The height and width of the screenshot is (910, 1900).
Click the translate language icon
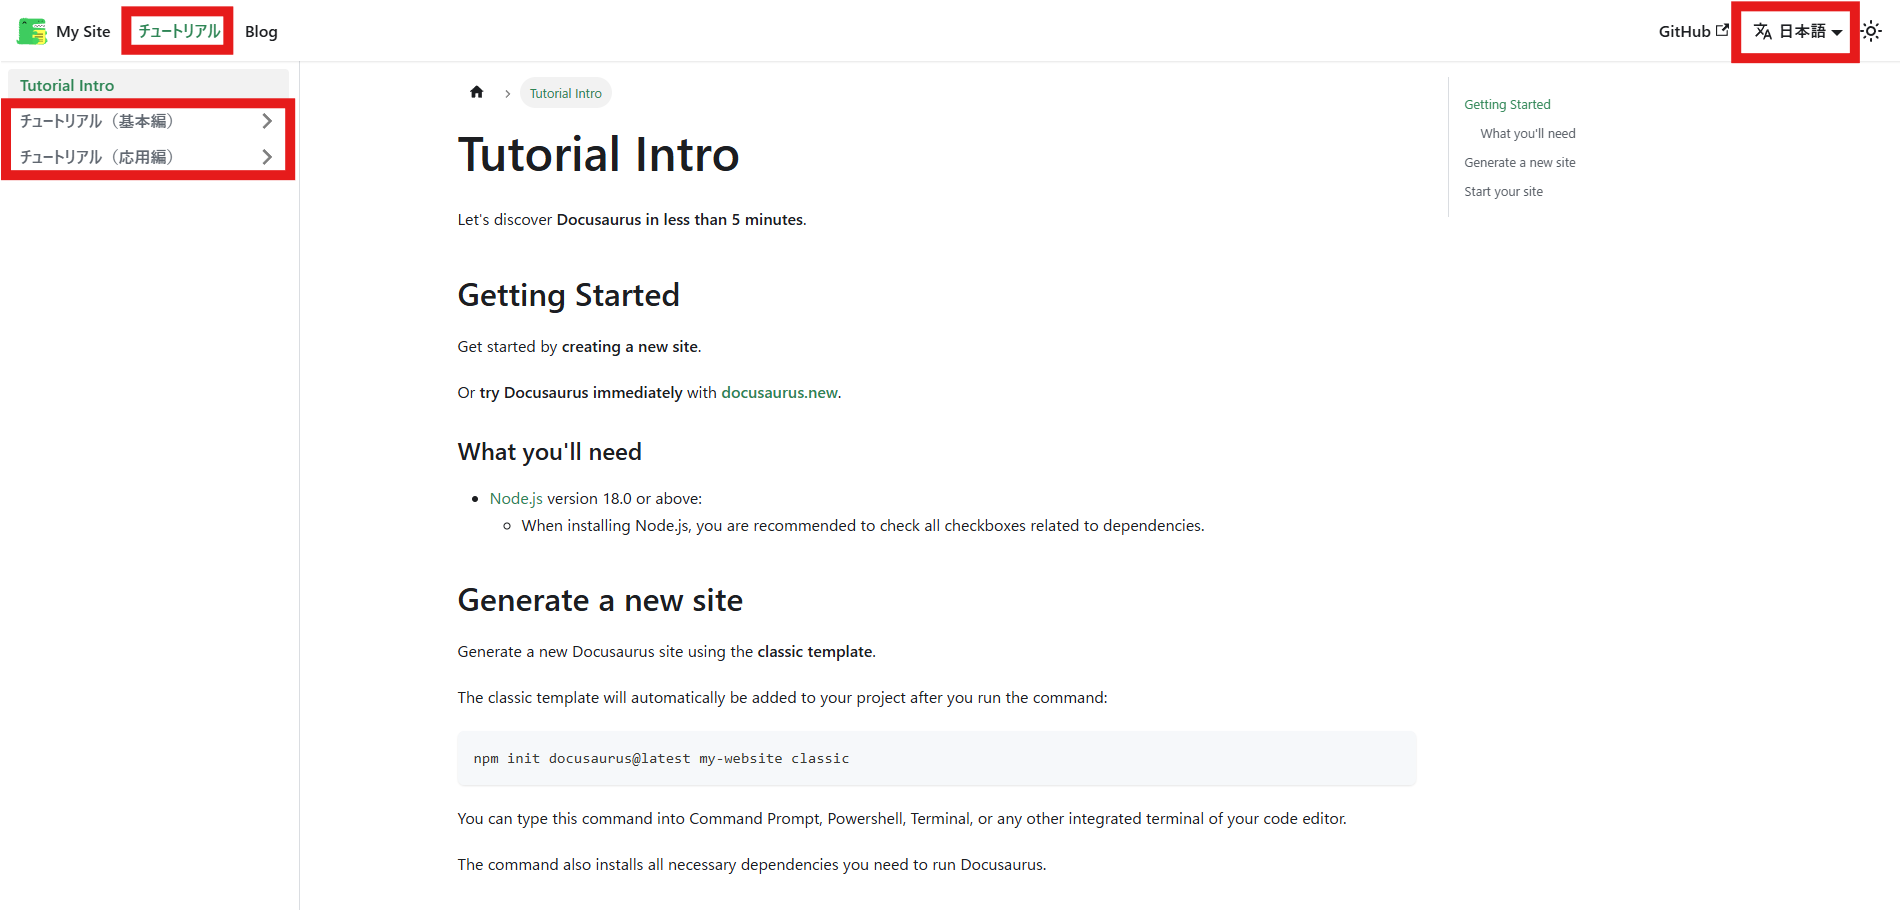coord(1763,32)
